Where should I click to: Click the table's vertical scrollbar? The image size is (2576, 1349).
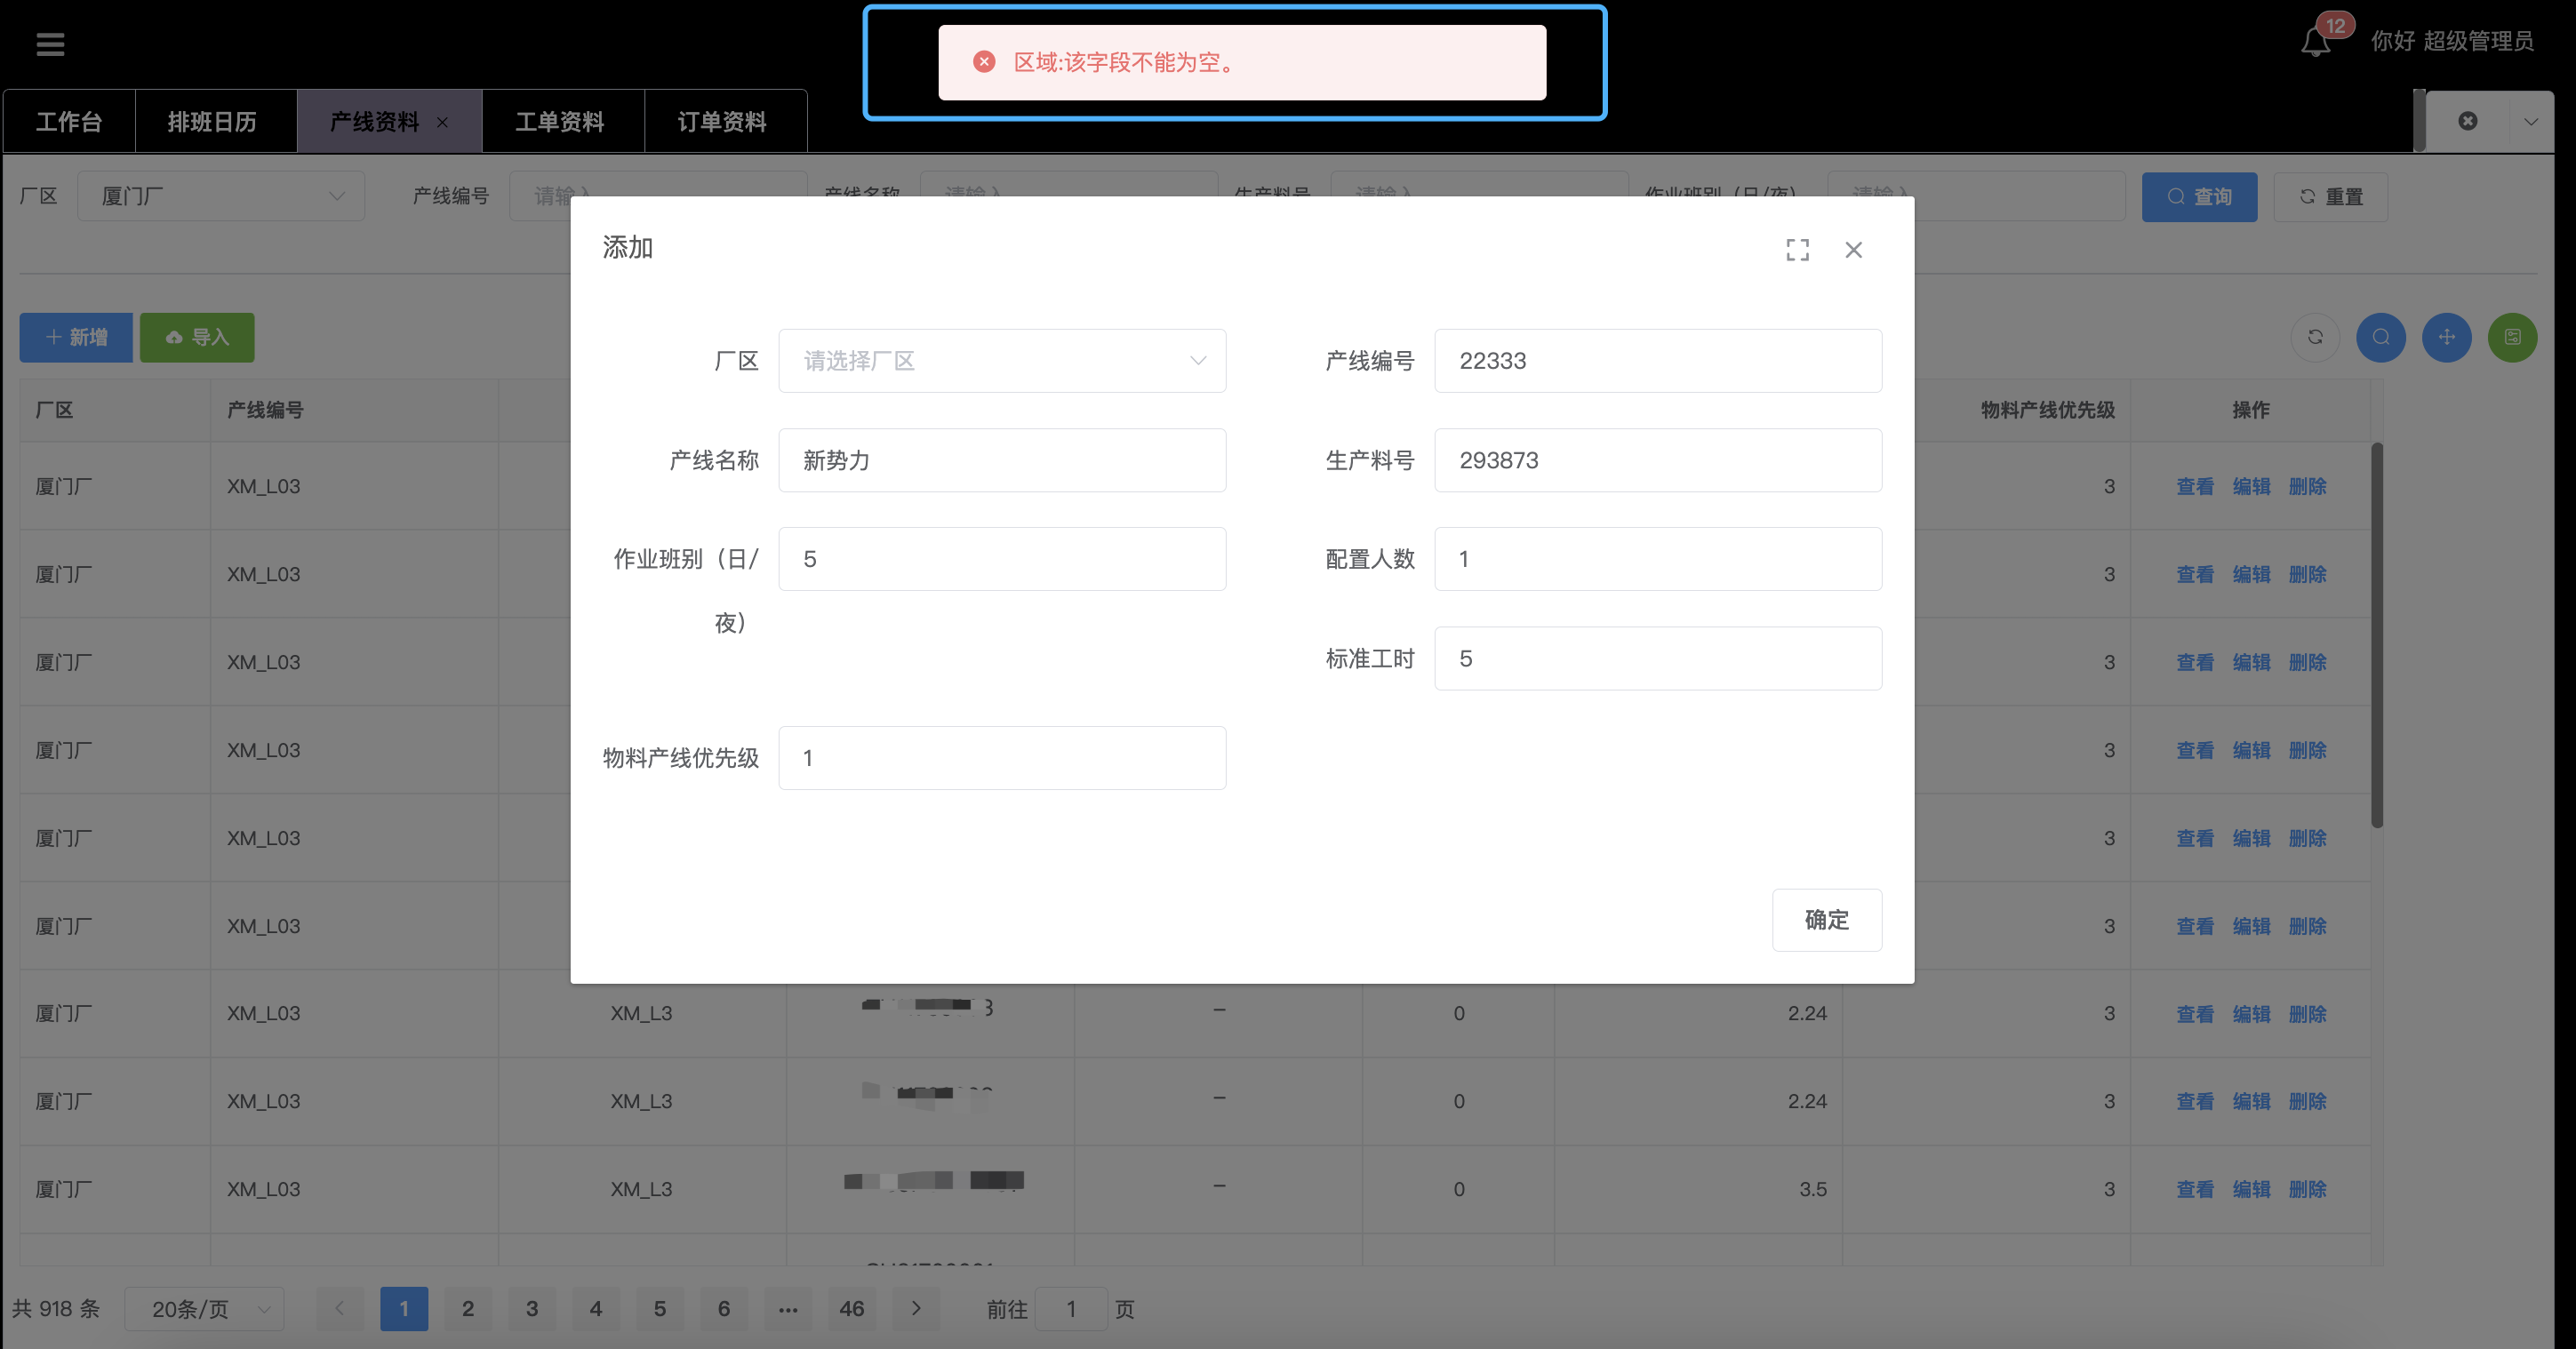click(x=2376, y=635)
